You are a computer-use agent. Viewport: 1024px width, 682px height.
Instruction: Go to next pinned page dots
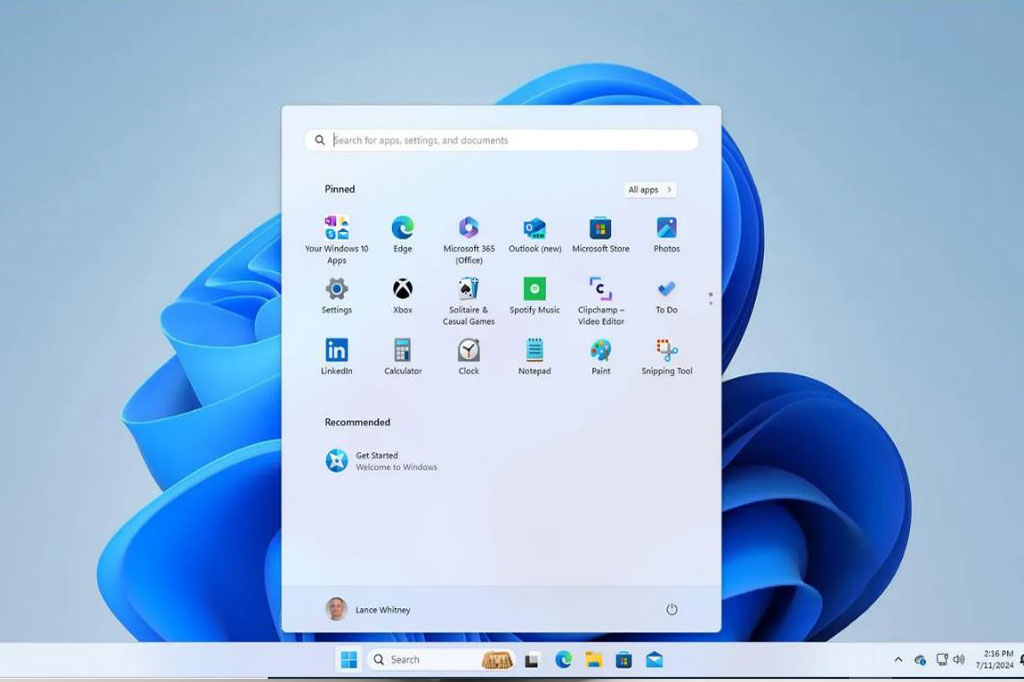coord(711,299)
